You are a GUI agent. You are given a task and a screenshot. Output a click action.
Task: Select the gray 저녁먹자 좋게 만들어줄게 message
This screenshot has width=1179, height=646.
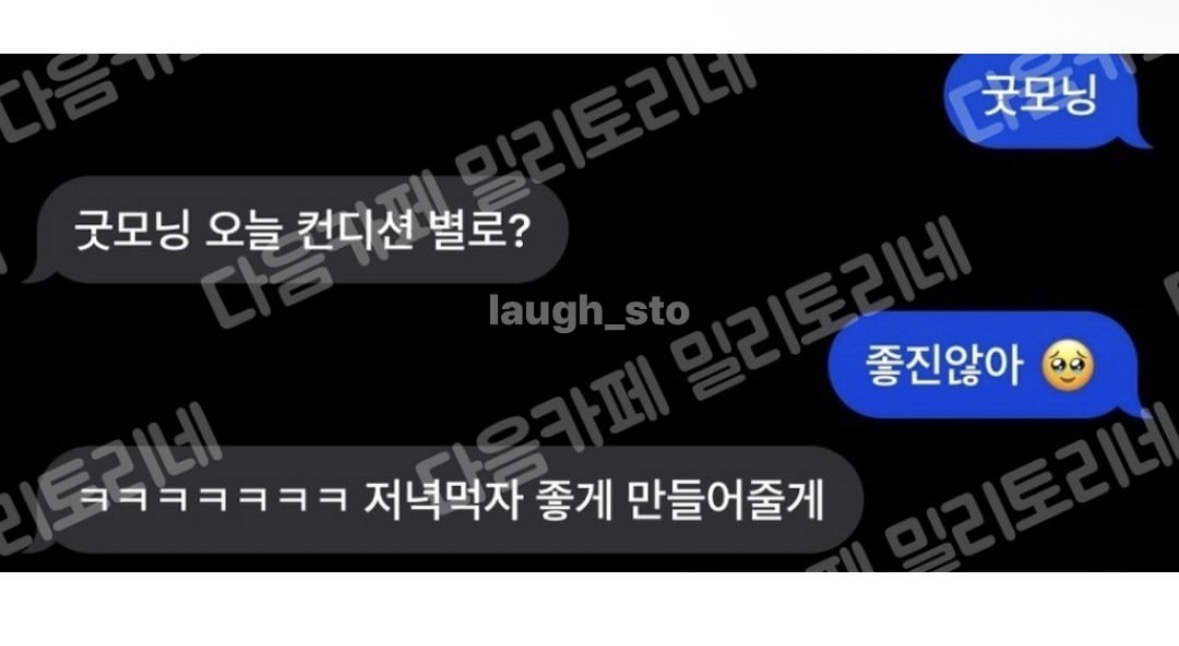point(451,499)
